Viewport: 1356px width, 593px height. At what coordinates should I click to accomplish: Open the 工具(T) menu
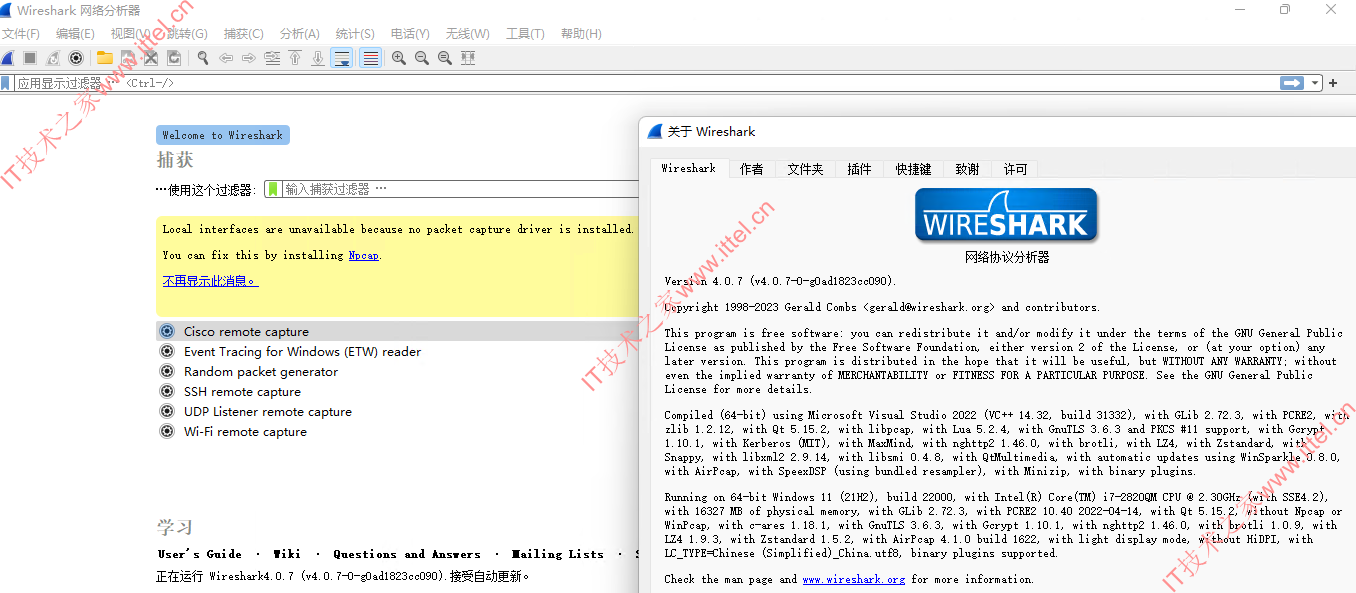(525, 34)
